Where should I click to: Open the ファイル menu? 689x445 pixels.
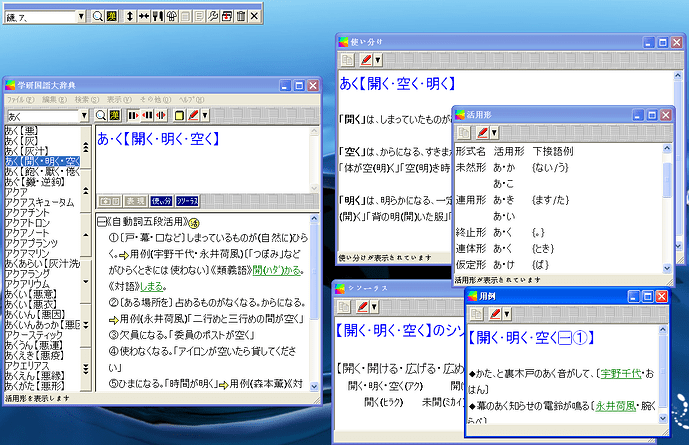20,100
